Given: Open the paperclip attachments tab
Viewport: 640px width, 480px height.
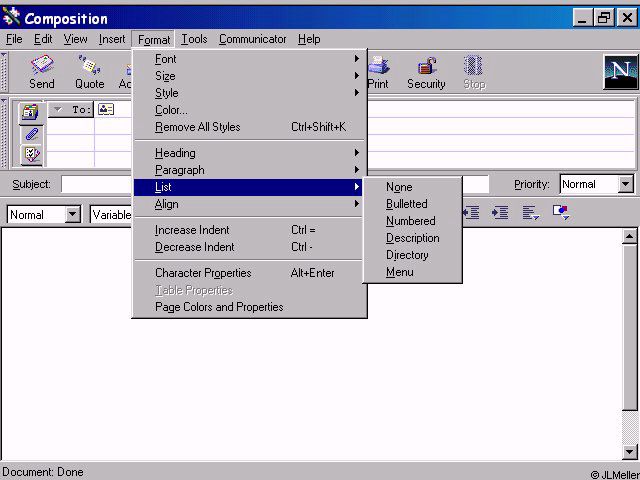Looking at the screenshot, I should 31,134.
